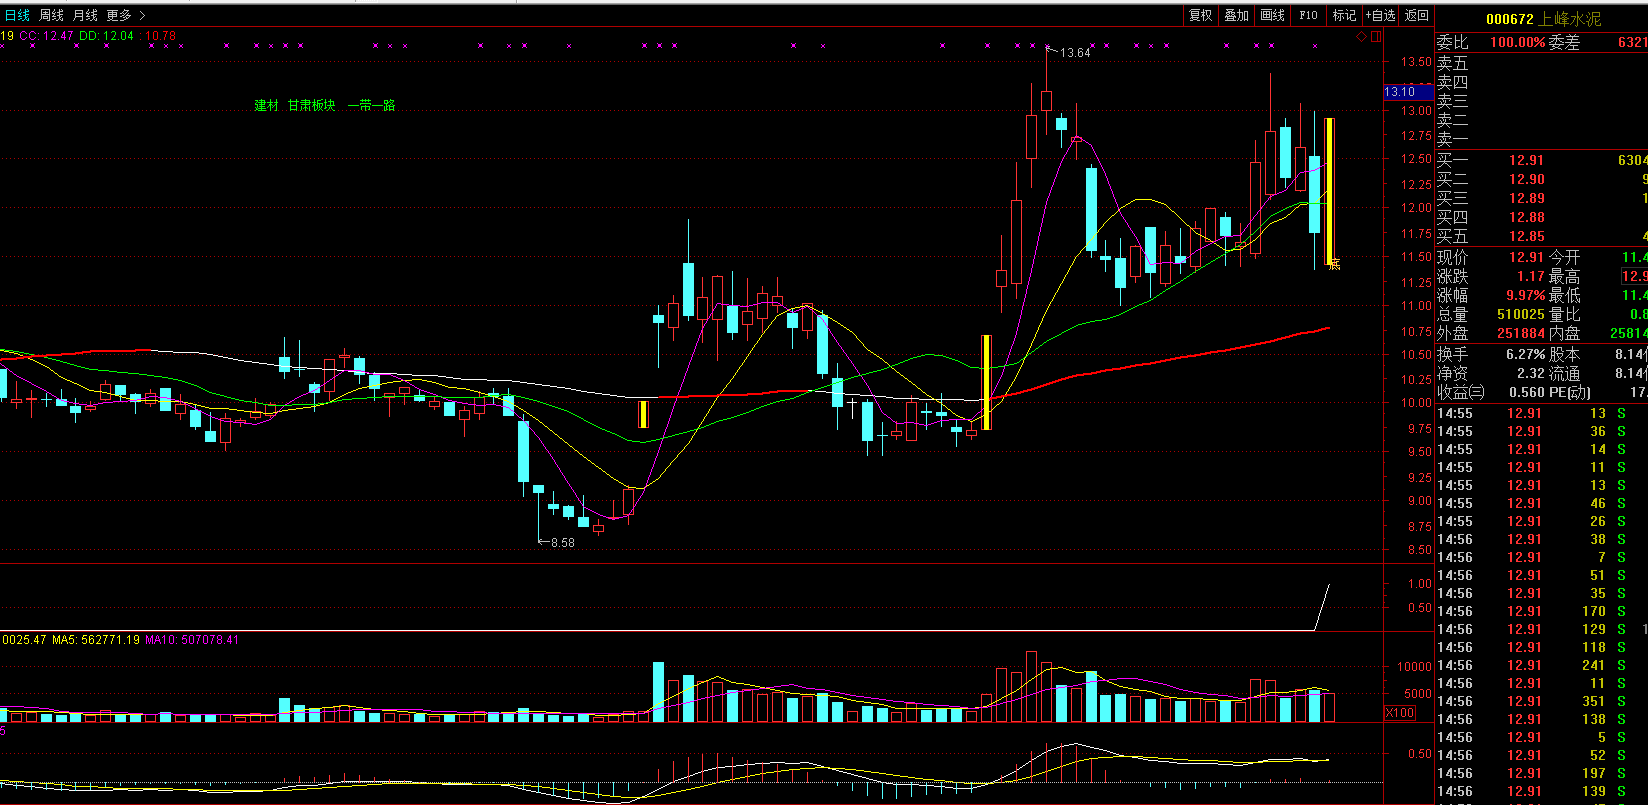Viewport: 1648px width, 805px height.
Task: Click the small orange-yellow signal bar near 9.85
Action: (643, 414)
